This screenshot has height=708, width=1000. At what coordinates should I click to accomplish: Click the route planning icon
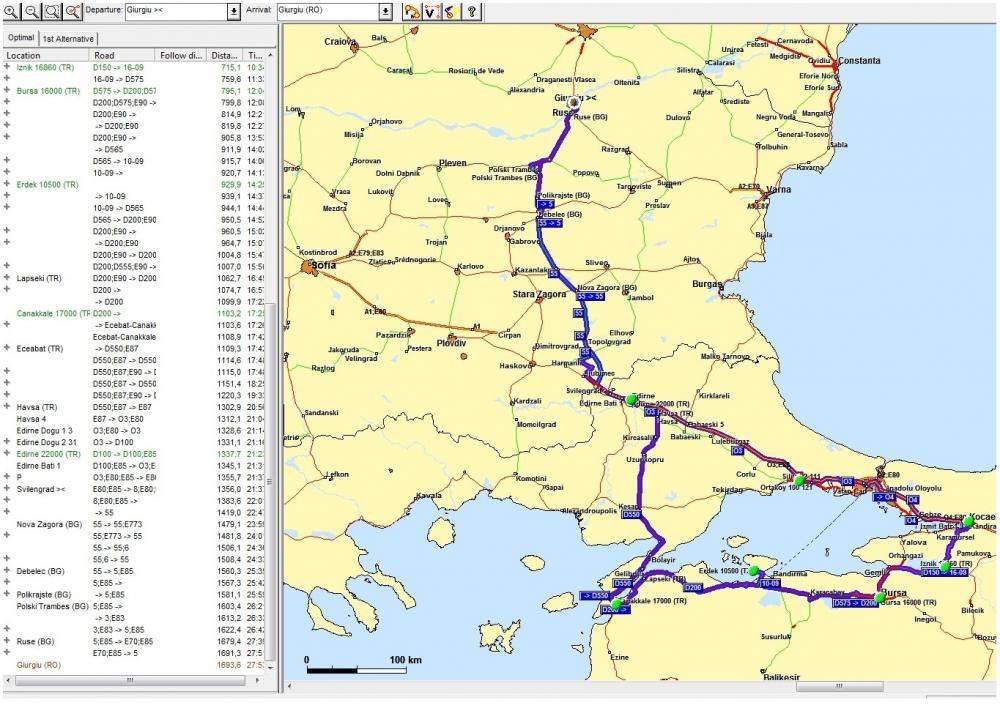(x=412, y=11)
